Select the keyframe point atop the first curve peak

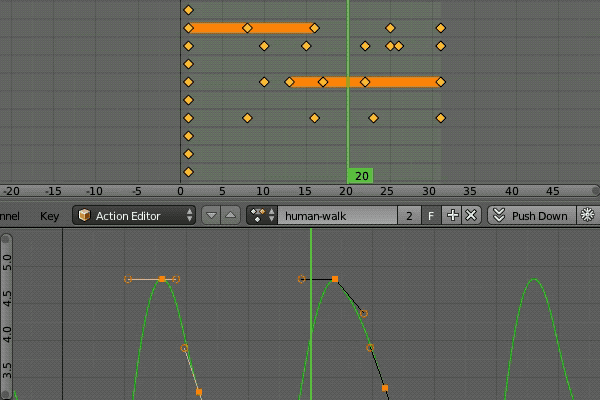point(162,279)
